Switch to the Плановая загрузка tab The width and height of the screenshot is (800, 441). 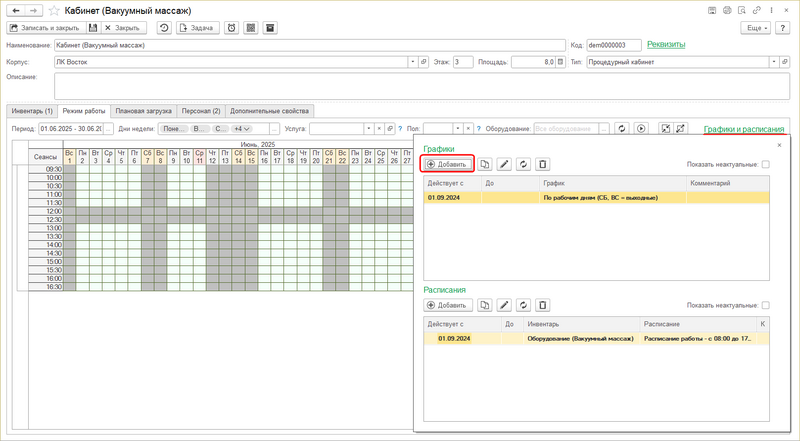pyautogui.click(x=143, y=110)
